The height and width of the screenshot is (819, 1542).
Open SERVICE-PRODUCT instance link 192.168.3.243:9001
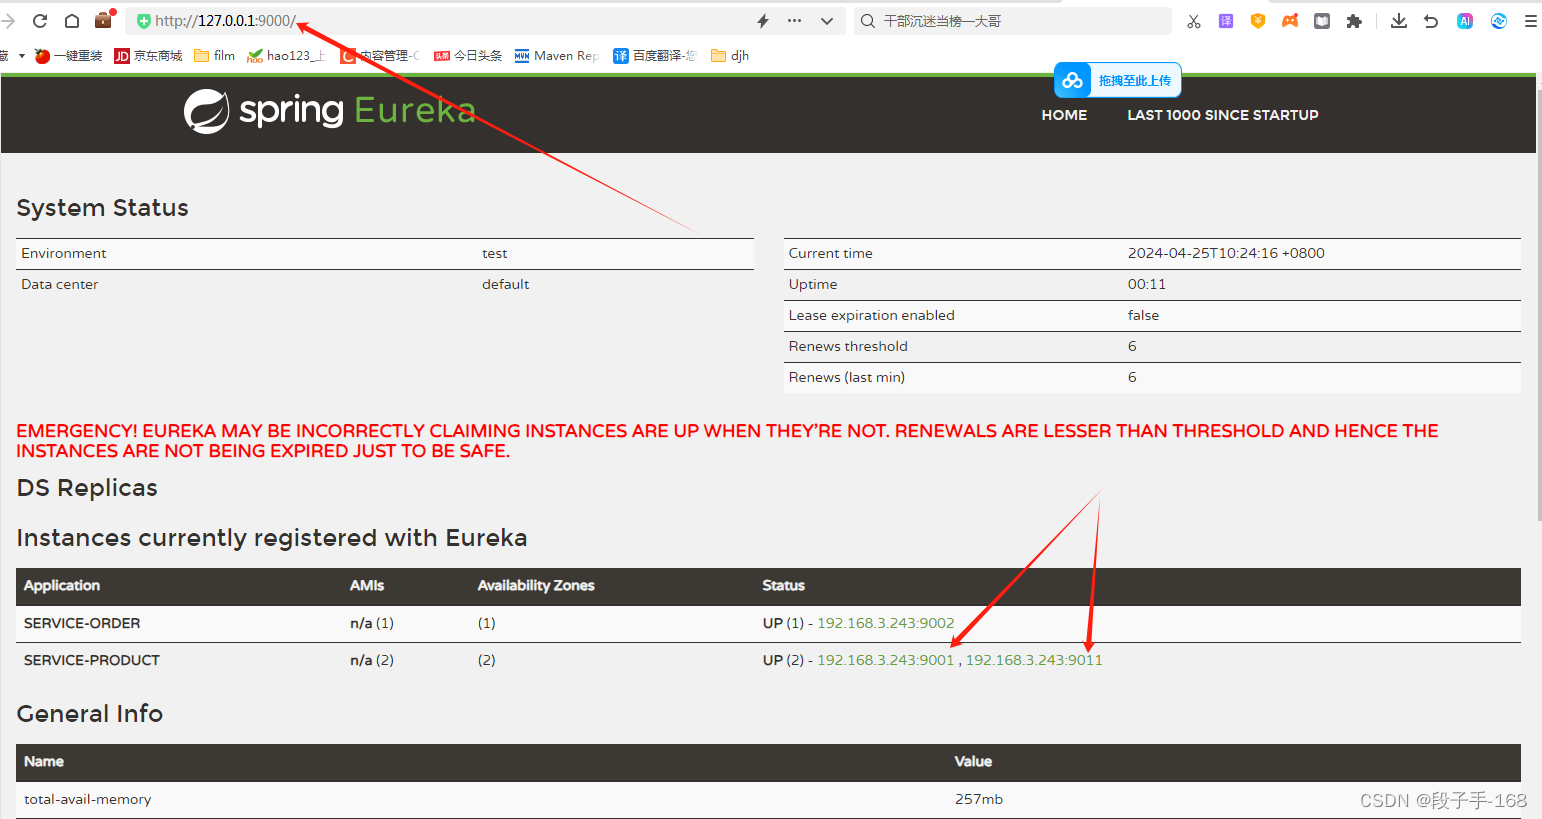coord(886,660)
